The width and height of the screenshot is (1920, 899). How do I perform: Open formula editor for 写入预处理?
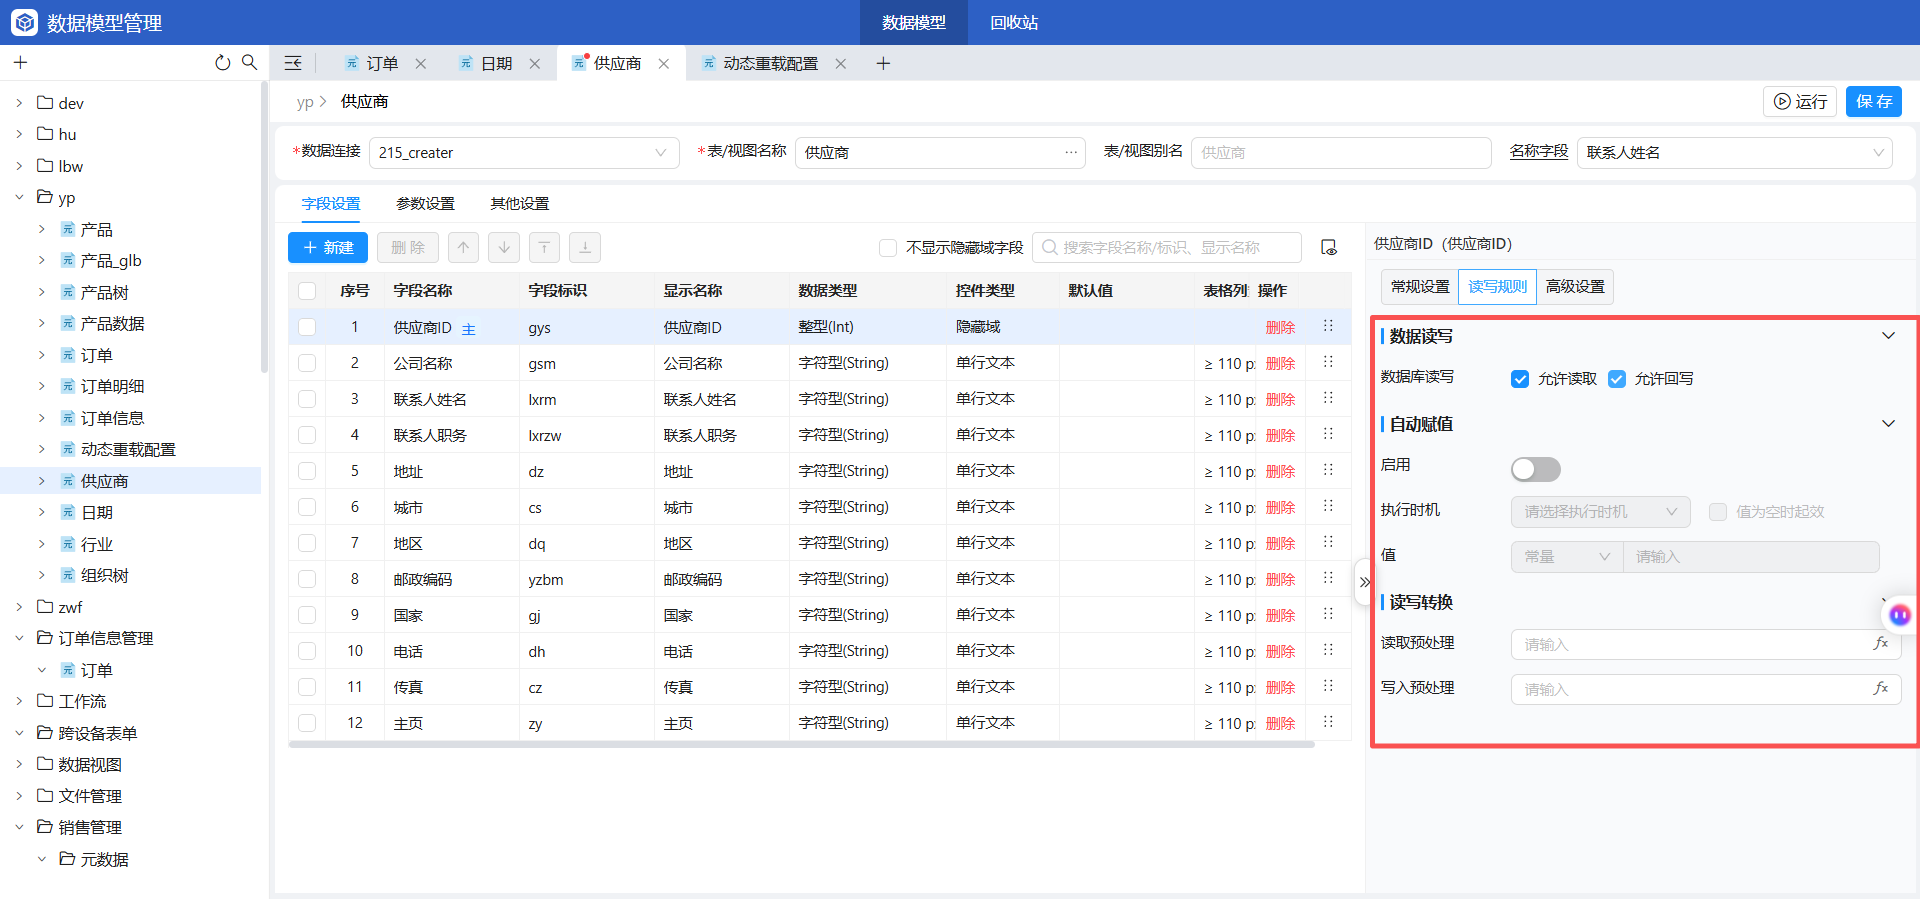1881,688
